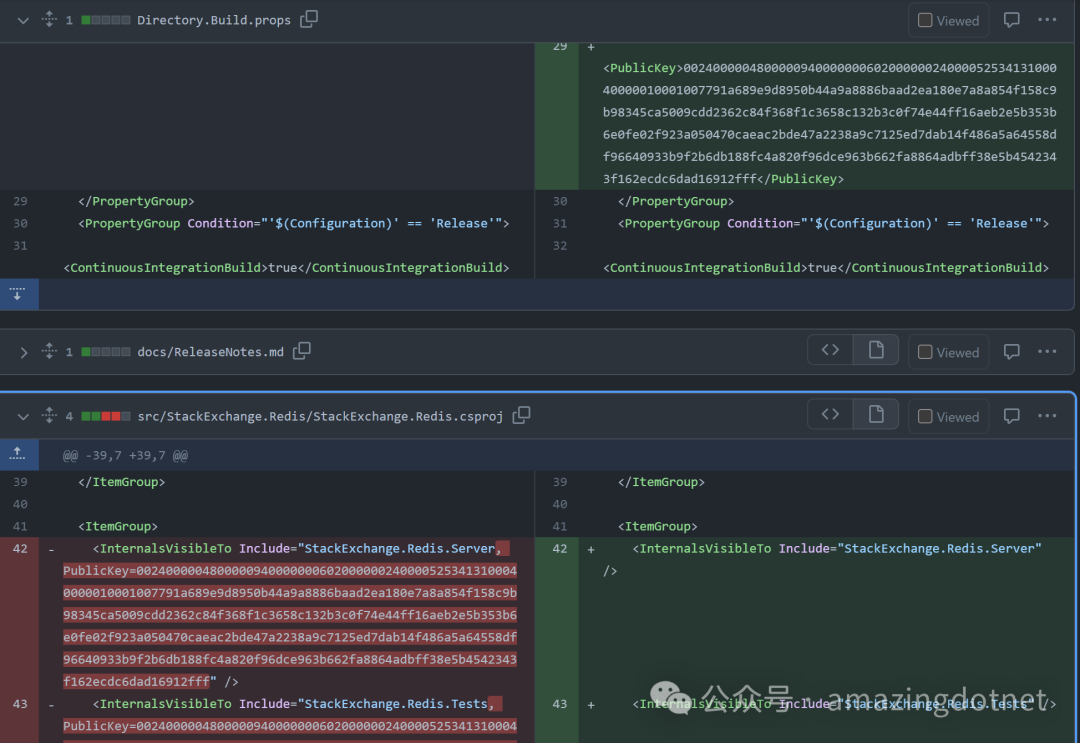Select added line number 43 in StackExchange.Redis.csproj
1080x743 pixels.
(560, 704)
